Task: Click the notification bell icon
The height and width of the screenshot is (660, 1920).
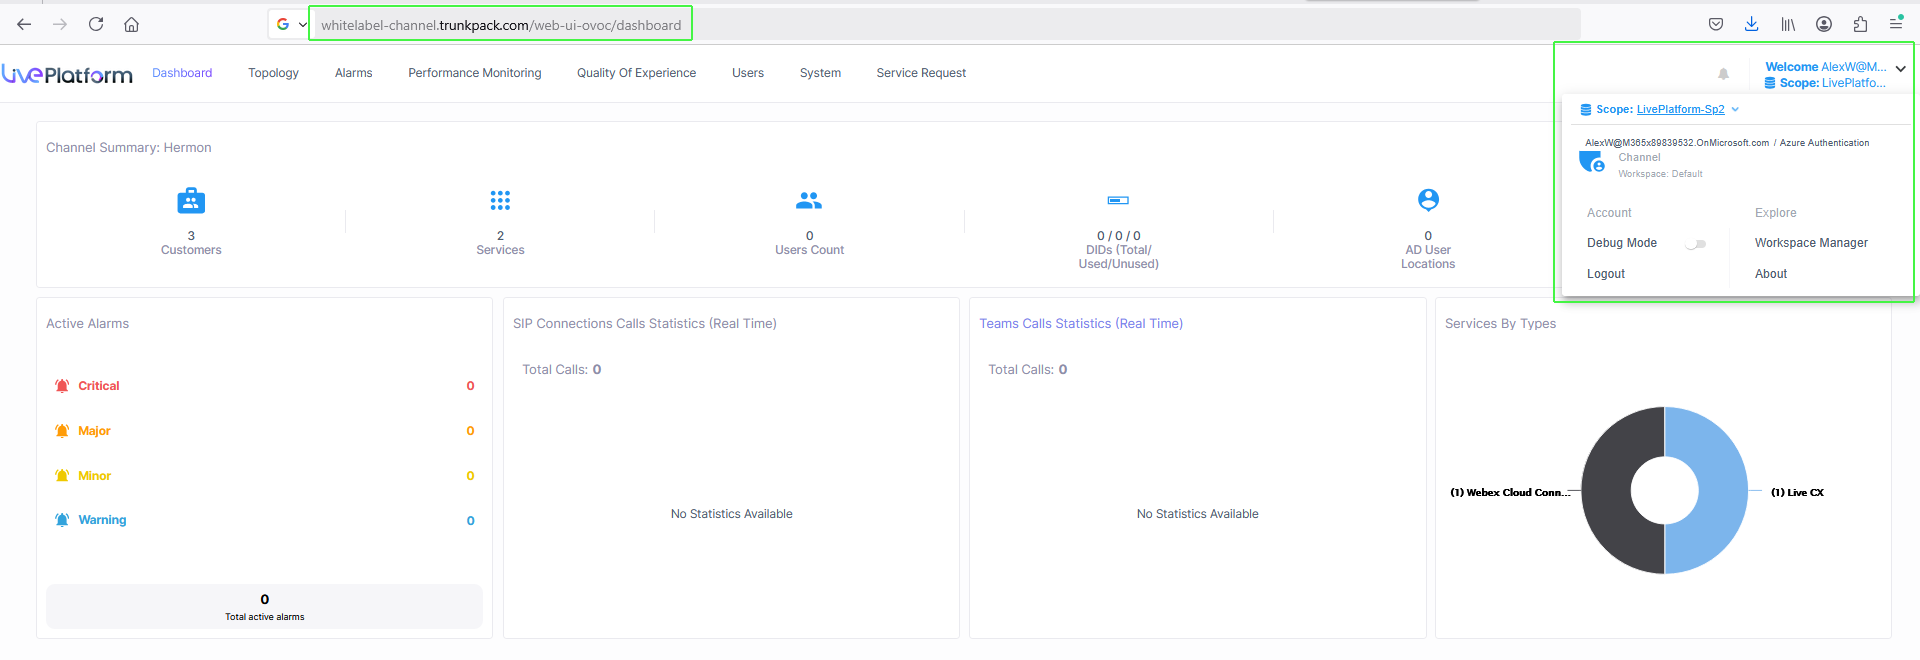Action: (x=1723, y=74)
